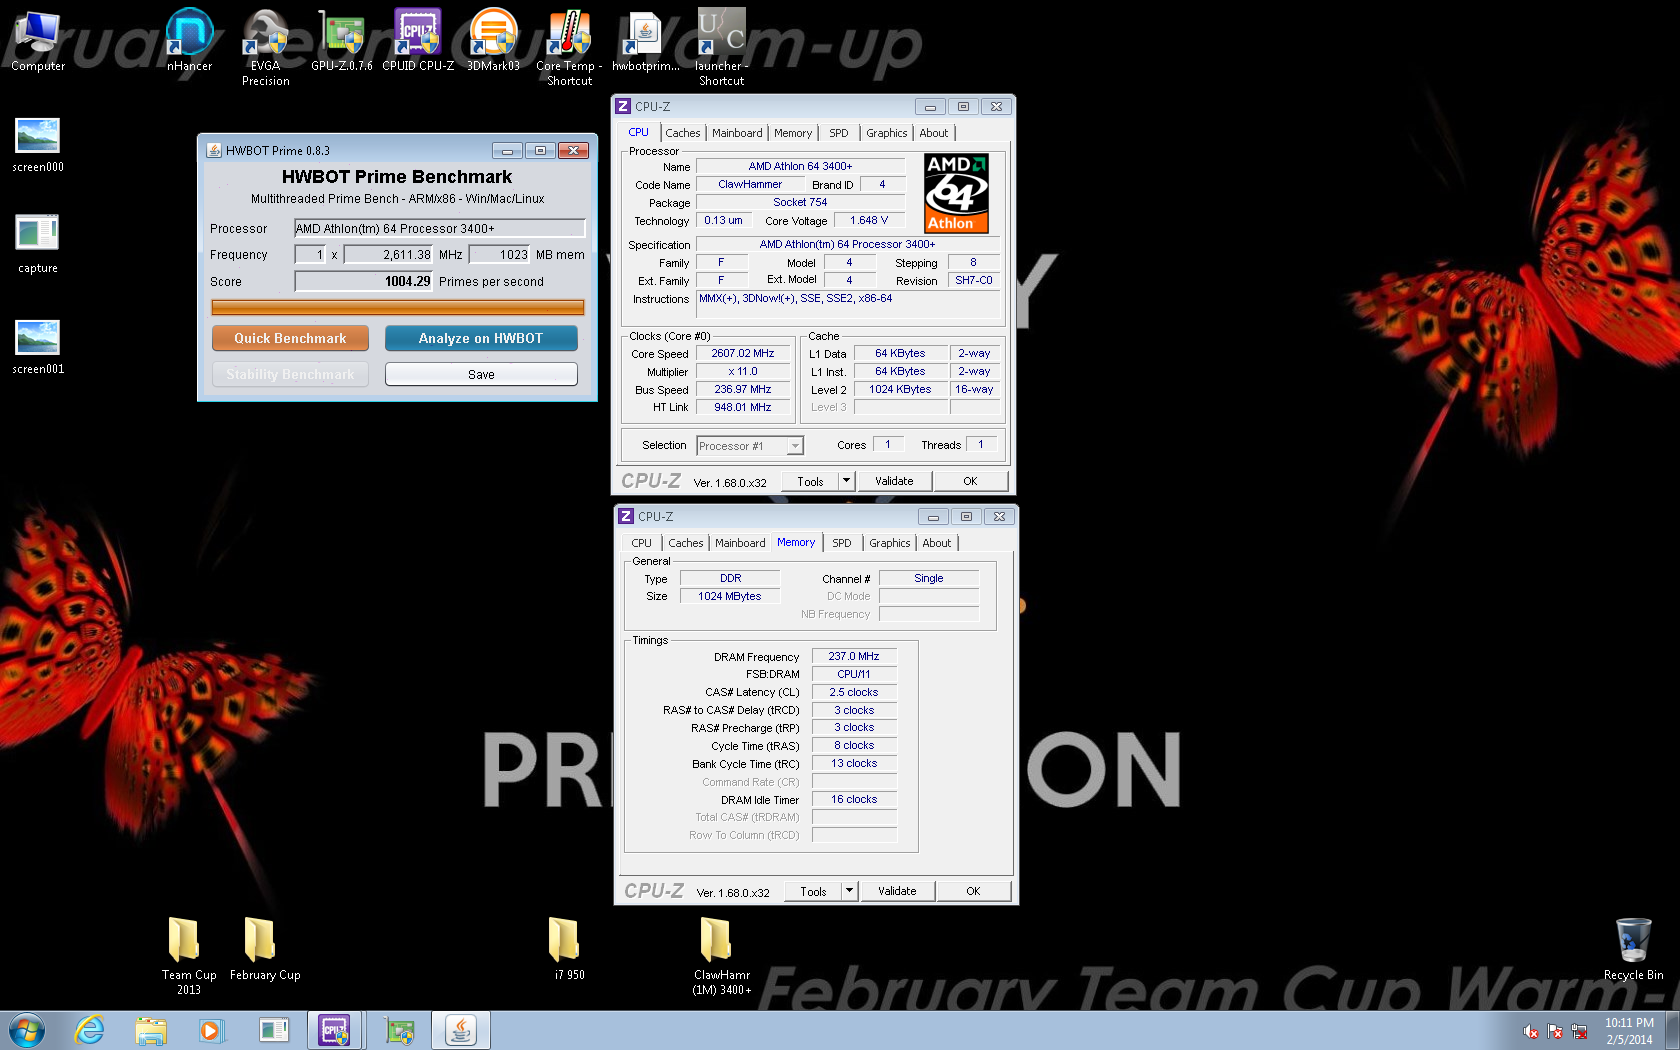Click CAS# Latency 2.5 clocks value
1680x1050 pixels.
coord(854,692)
